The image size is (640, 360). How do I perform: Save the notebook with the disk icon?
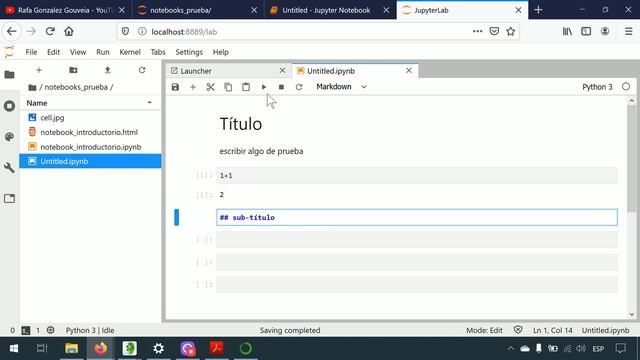(x=175, y=87)
